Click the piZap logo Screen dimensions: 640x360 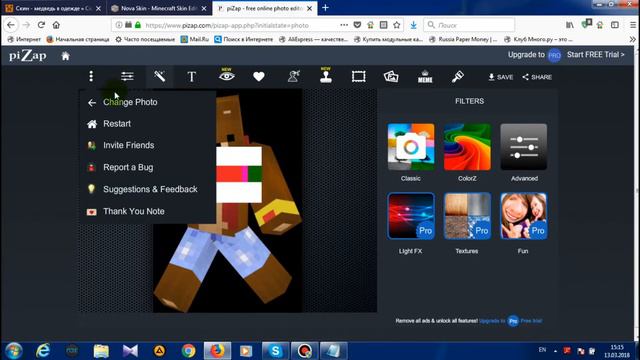coord(28,56)
